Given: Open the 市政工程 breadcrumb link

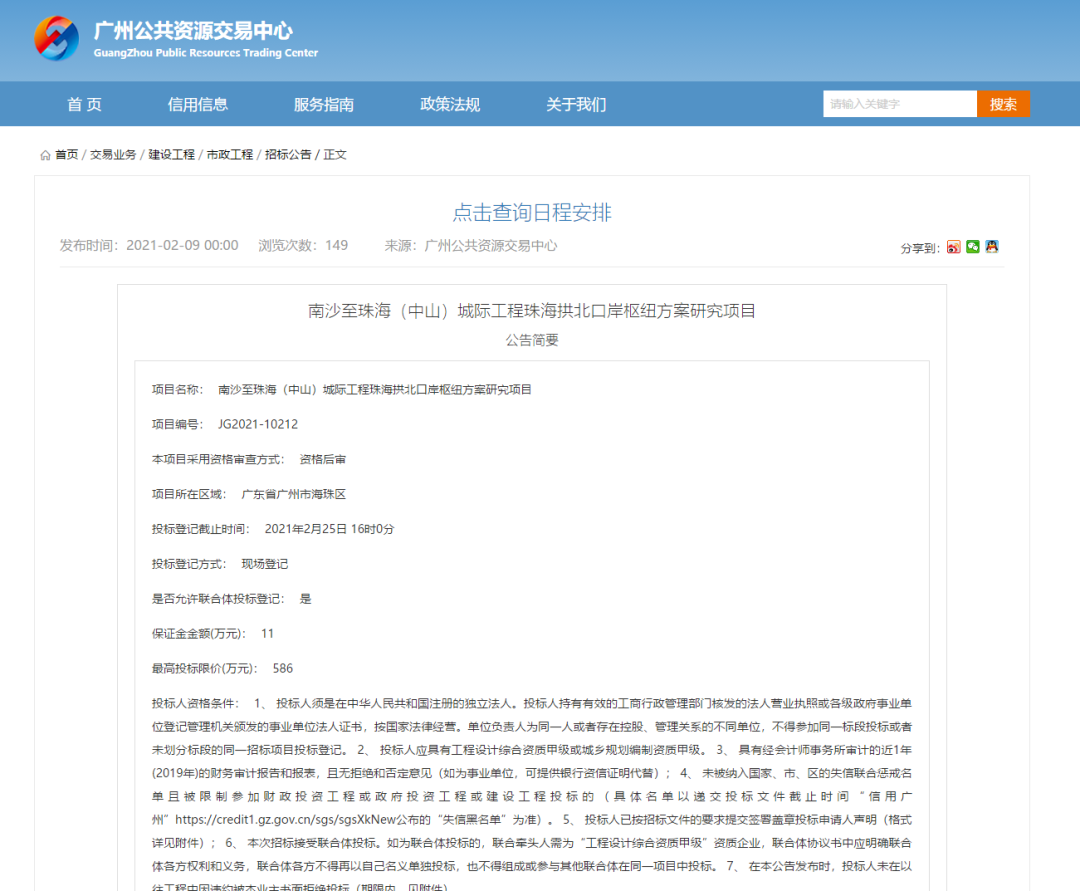Looking at the screenshot, I should pyautogui.click(x=230, y=155).
